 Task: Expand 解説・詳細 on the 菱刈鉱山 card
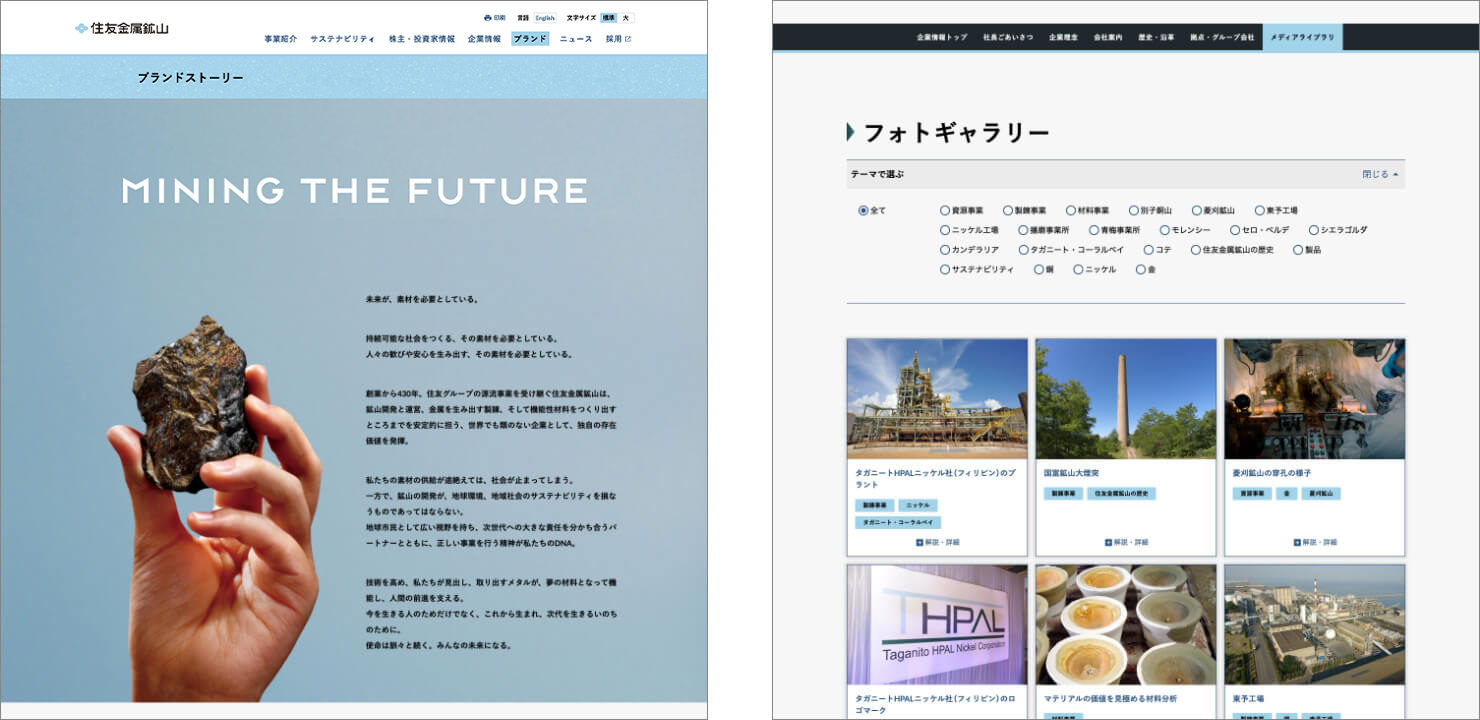tap(1314, 542)
